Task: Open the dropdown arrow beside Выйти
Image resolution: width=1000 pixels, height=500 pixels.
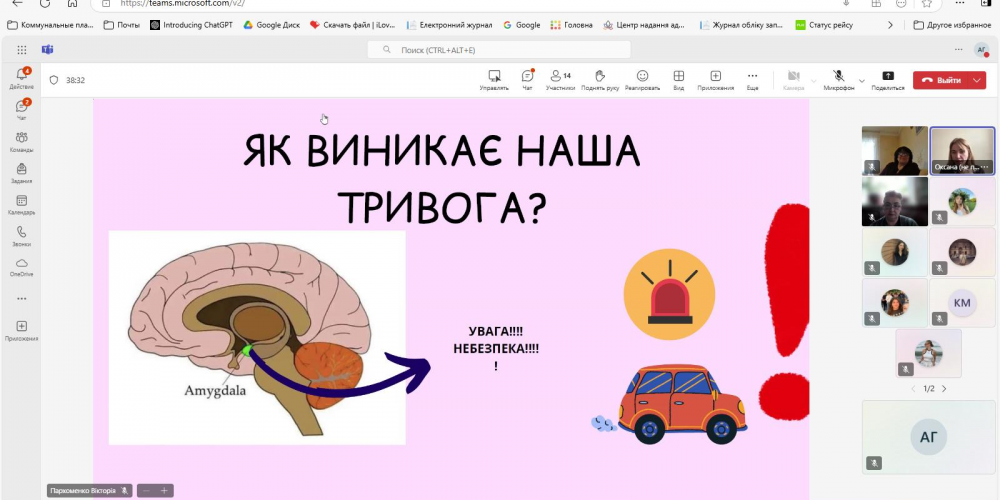Action: [977, 80]
